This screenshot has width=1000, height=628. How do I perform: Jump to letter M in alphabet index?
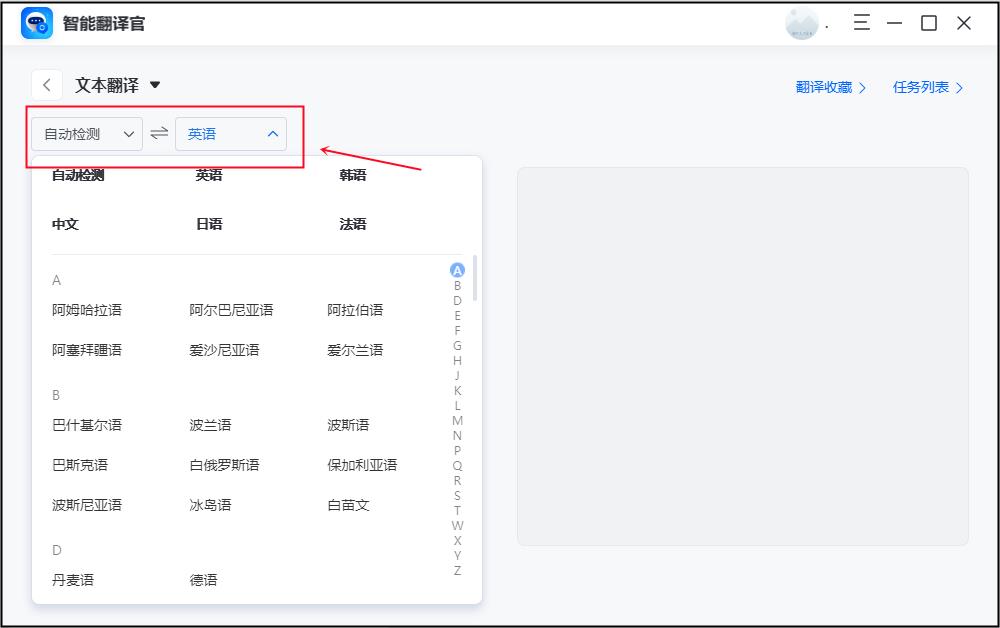457,420
